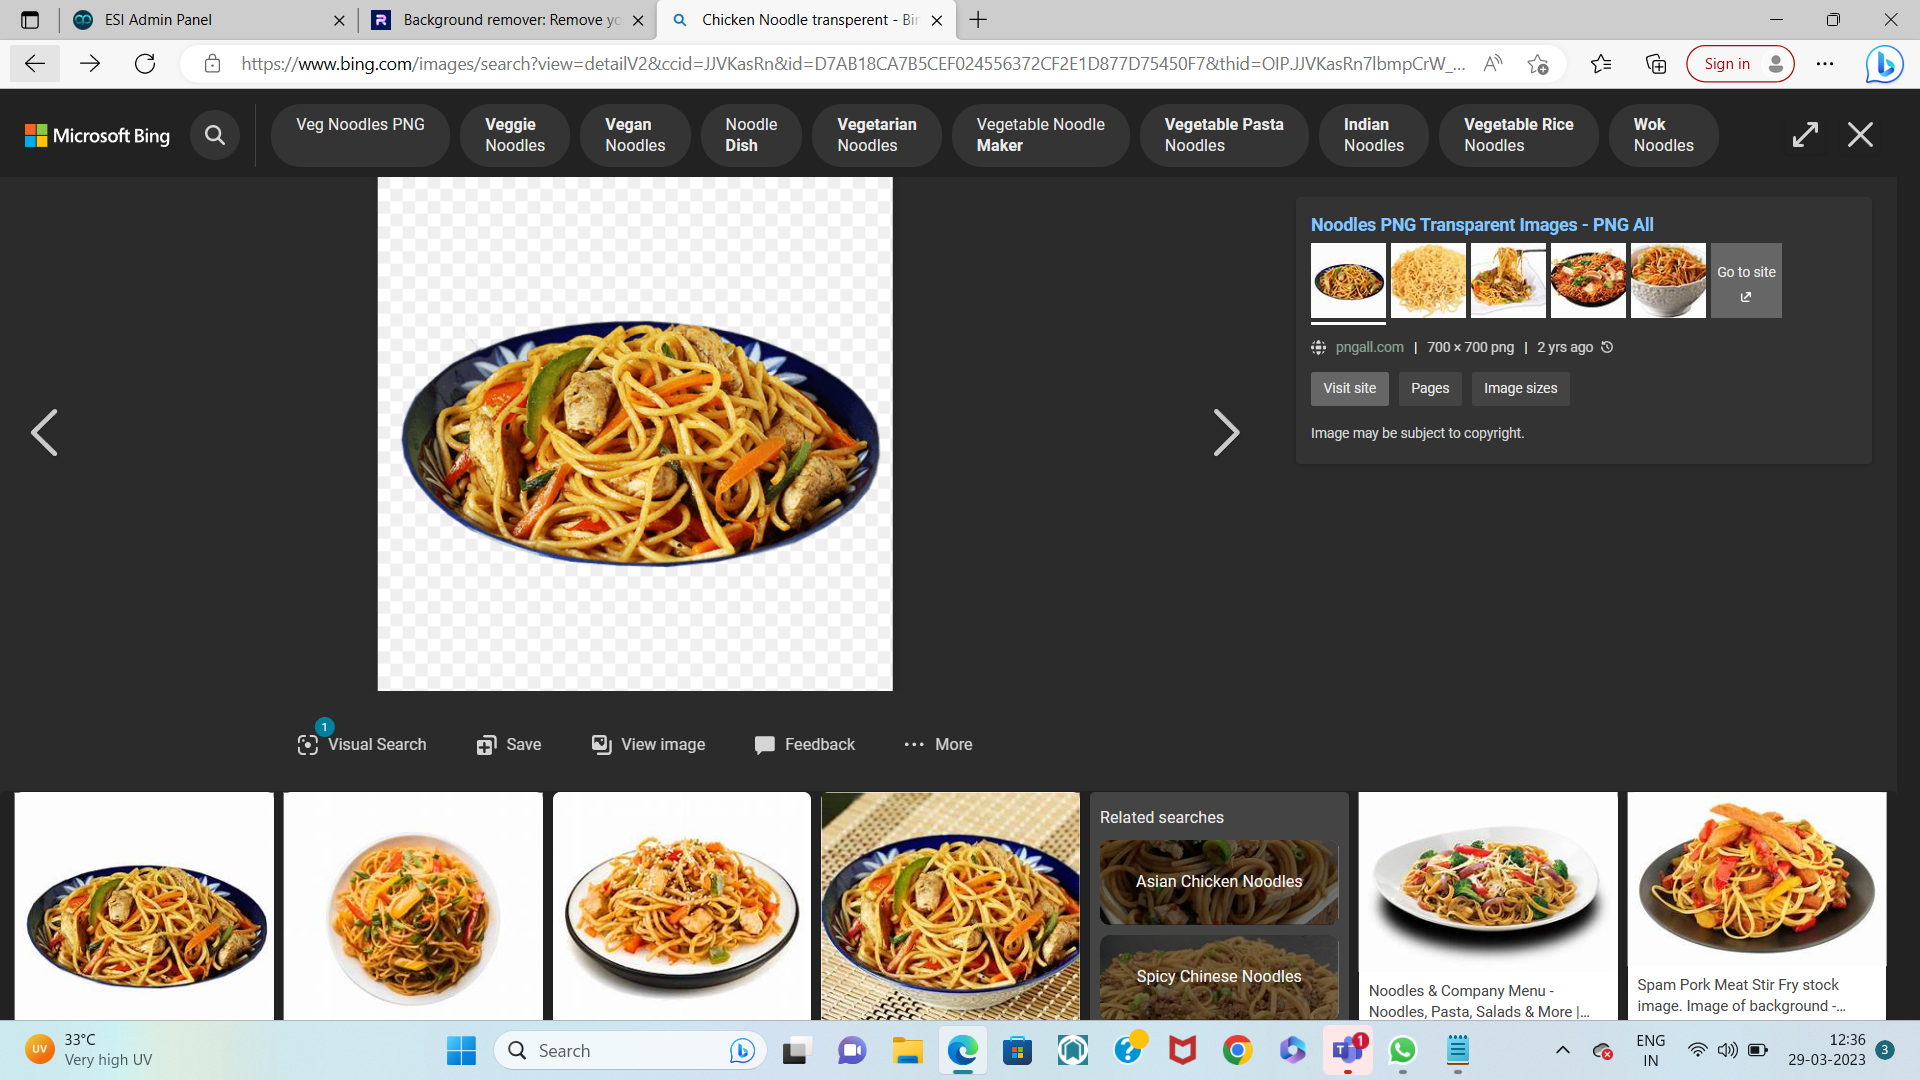Add page to favorites star icon

coord(1538,64)
